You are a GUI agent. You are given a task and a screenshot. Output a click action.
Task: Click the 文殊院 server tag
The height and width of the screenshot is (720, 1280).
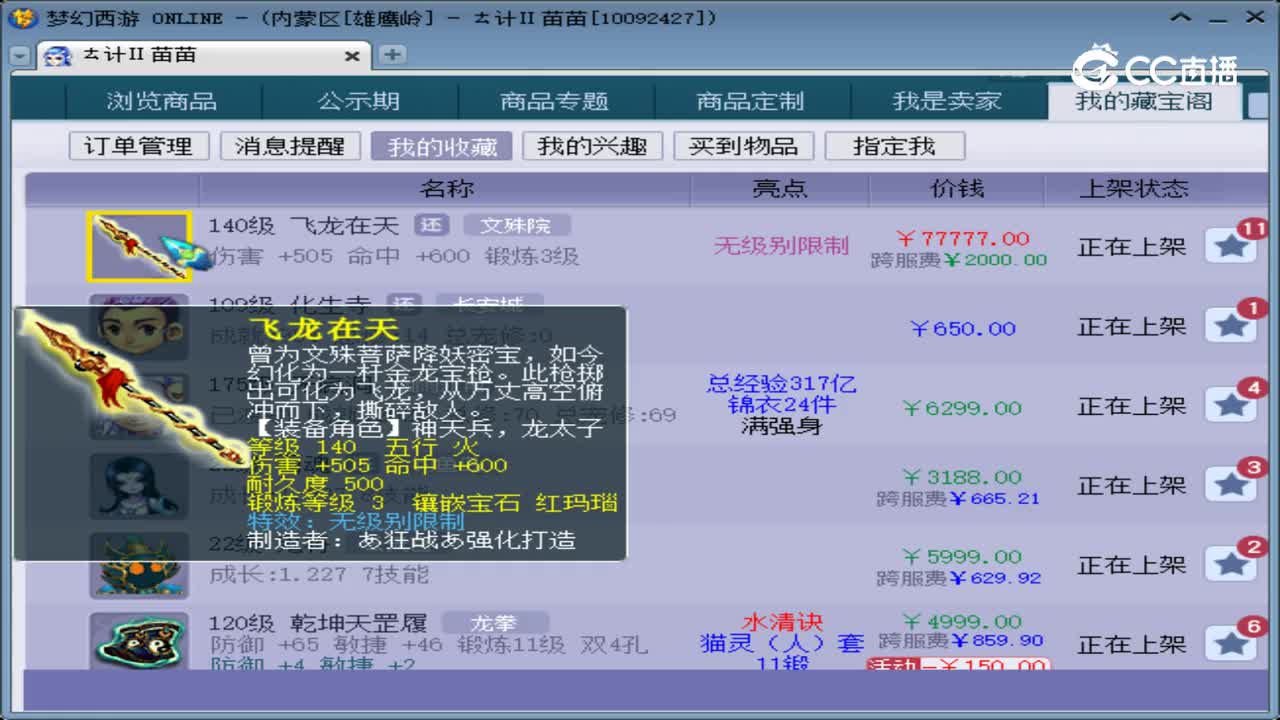515,226
